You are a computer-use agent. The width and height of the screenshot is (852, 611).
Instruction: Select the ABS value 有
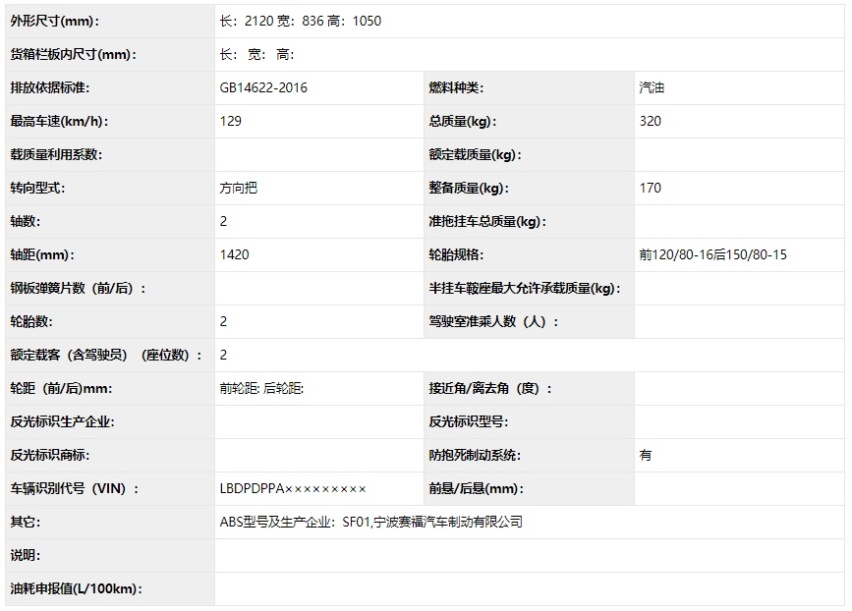(646, 455)
